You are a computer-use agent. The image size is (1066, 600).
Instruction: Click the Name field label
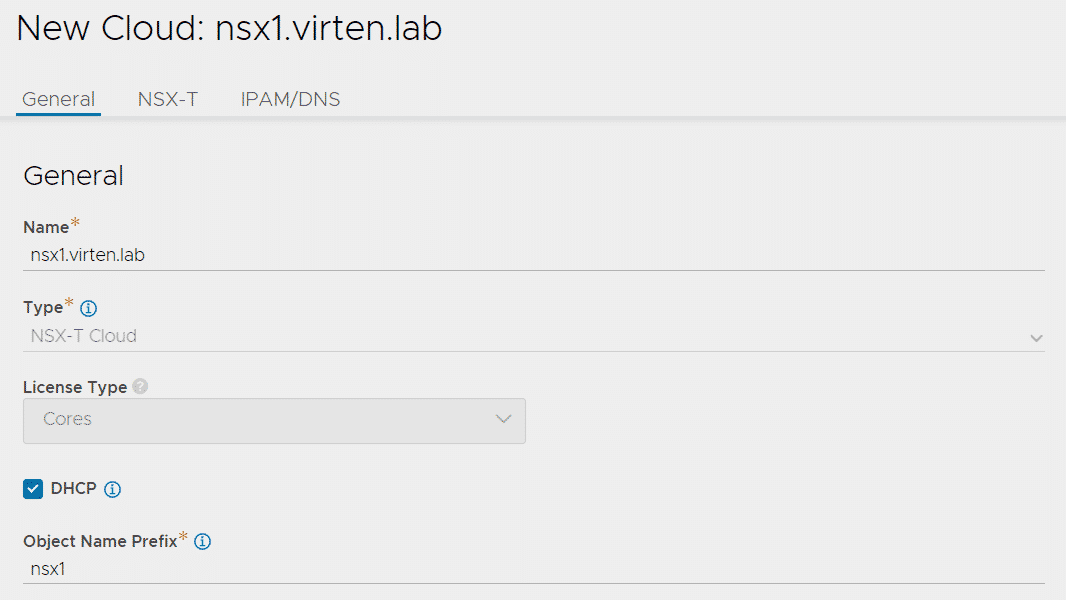coord(46,227)
